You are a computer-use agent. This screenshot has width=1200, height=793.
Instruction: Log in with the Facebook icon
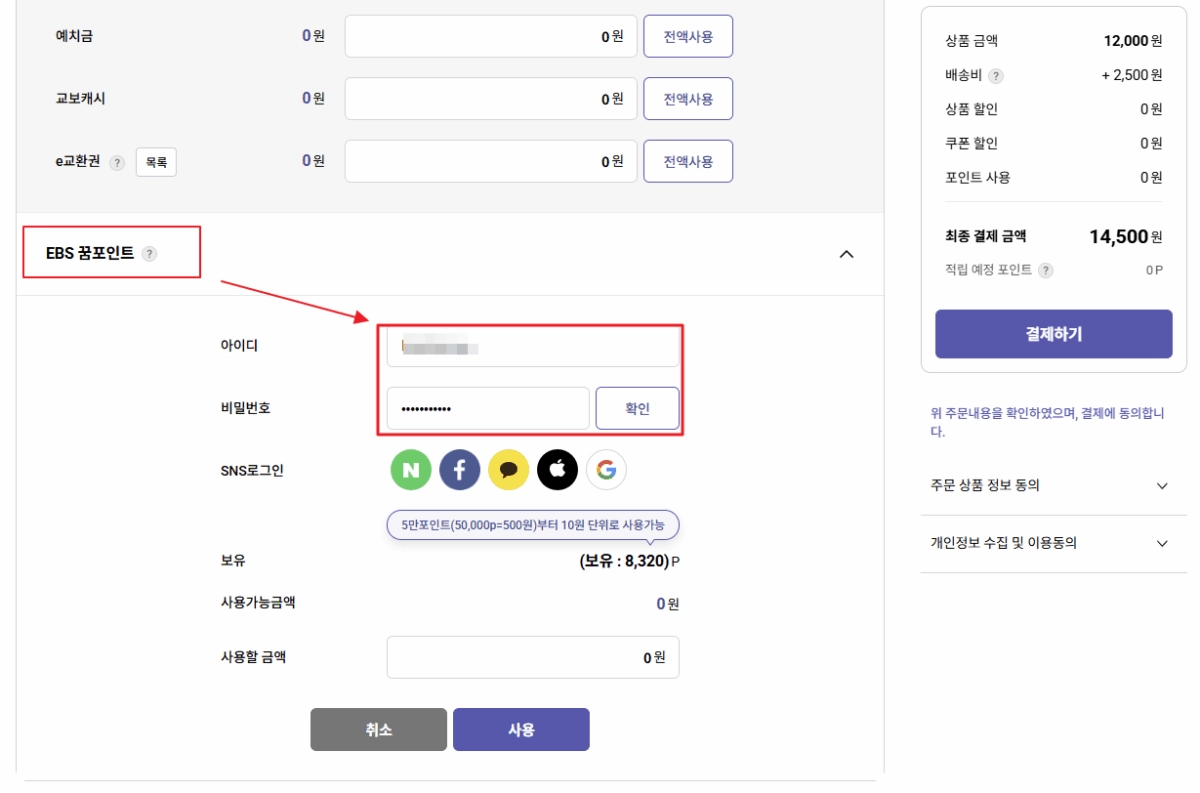click(459, 470)
